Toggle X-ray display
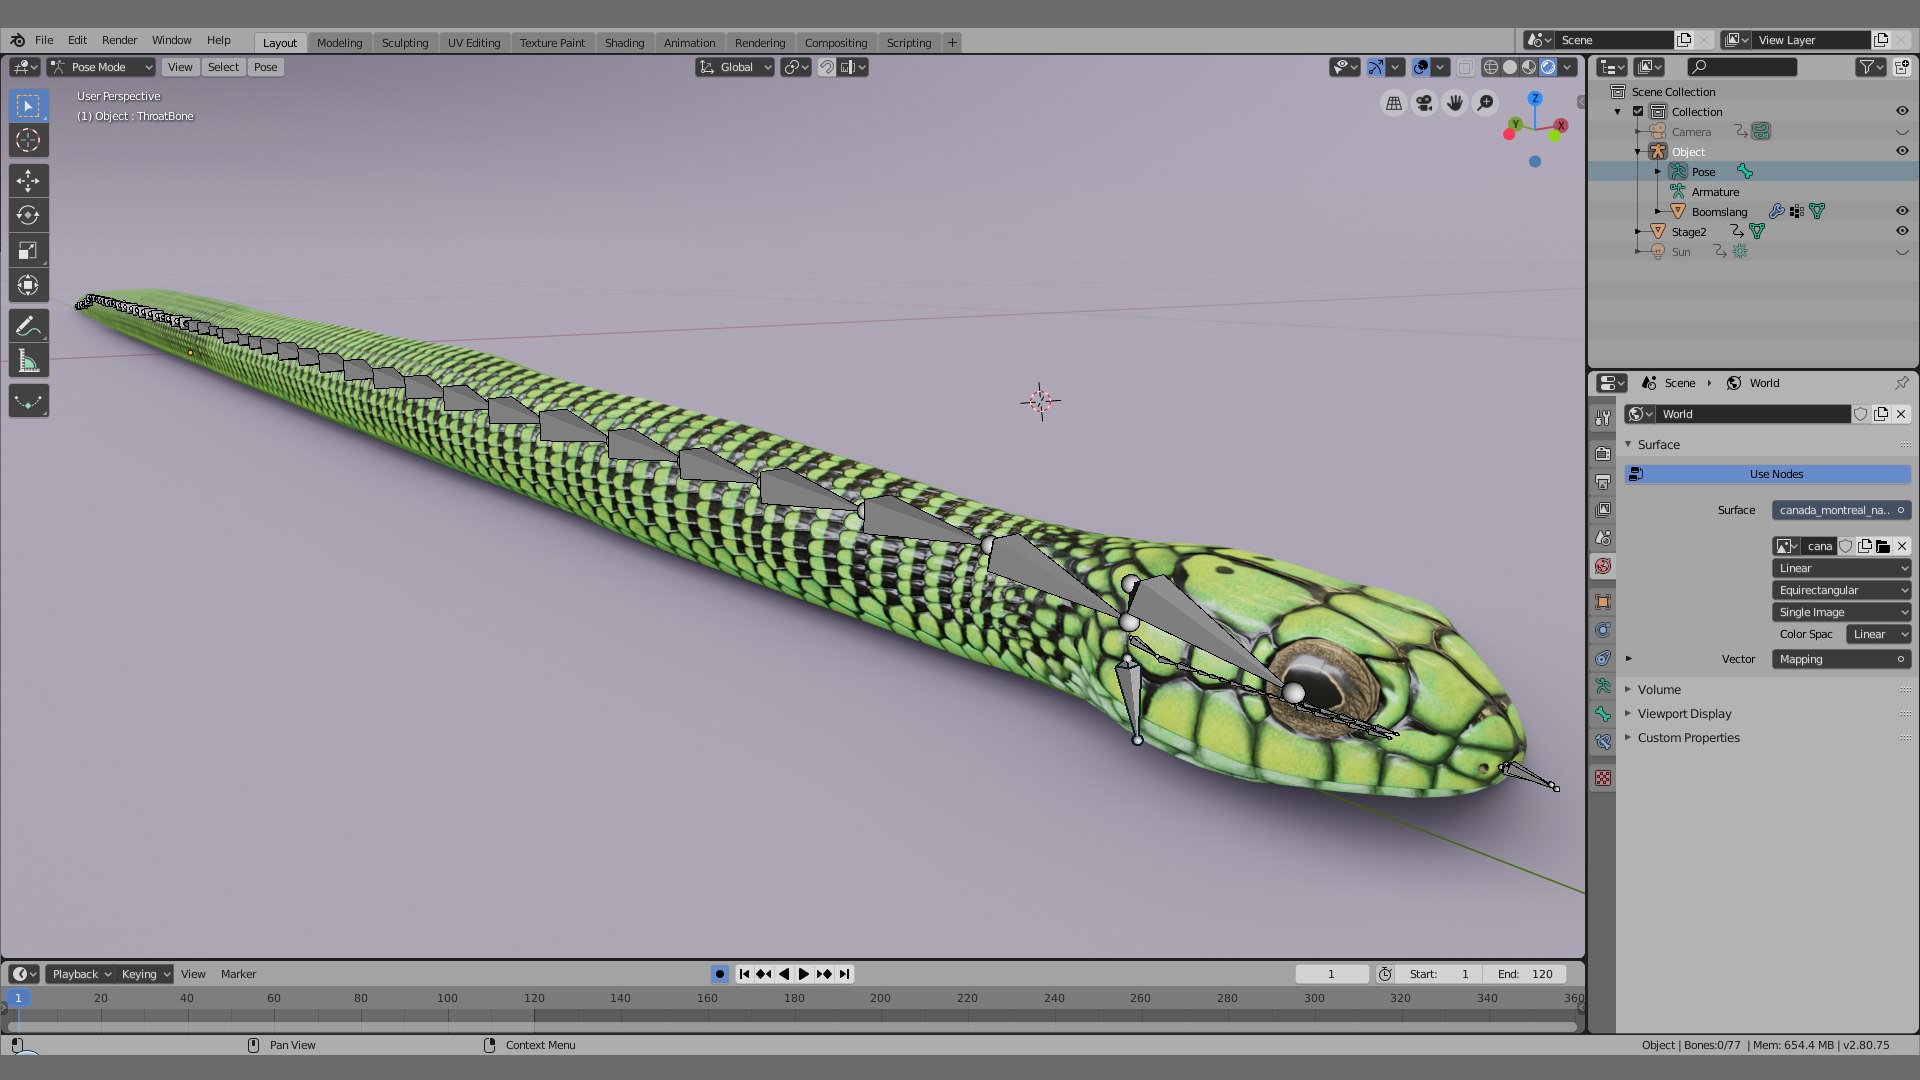The height and width of the screenshot is (1080, 1920). click(x=1465, y=67)
